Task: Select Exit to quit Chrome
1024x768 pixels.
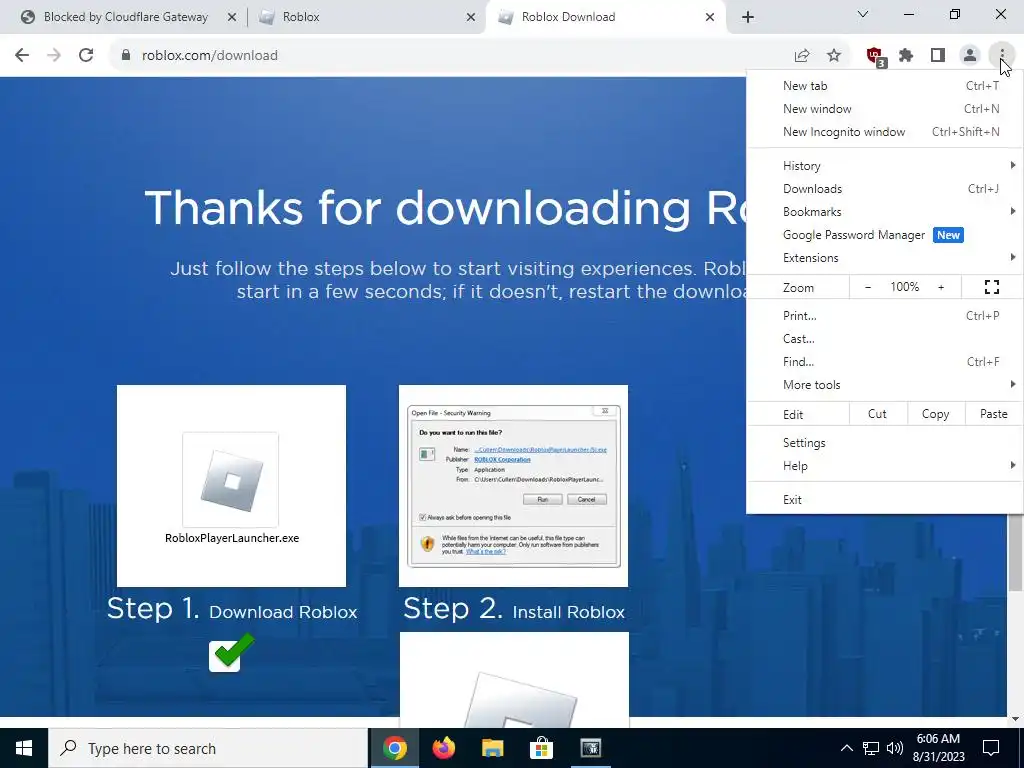Action: click(884, 500)
